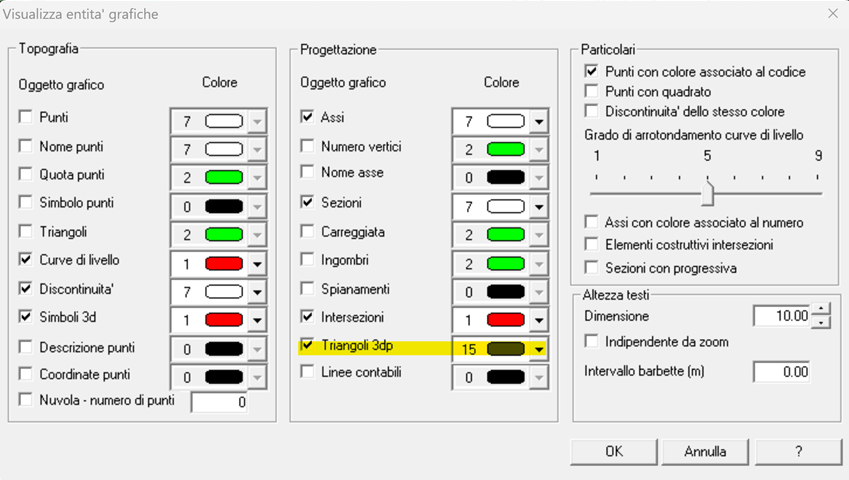Click the green Numero vertici color swatch
Image resolution: width=849 pixels, height=480 pixels.
[x=507, y=150]
